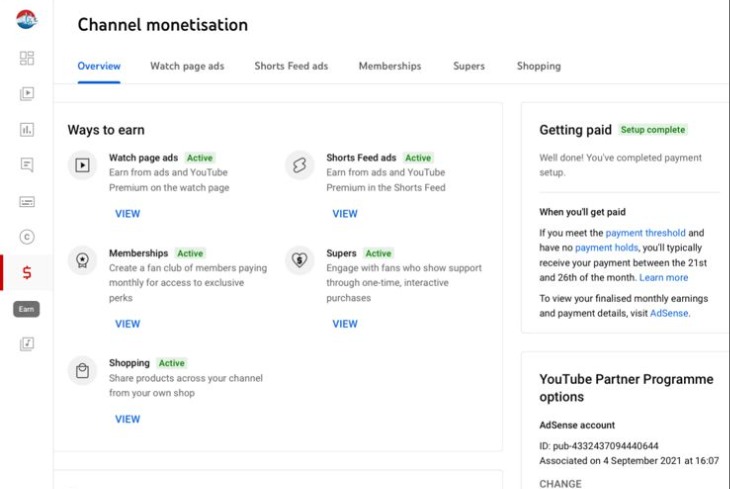Viewport: 730px width, 489px height.
Task: Open the payment holds link
Action: coord(607,248)
